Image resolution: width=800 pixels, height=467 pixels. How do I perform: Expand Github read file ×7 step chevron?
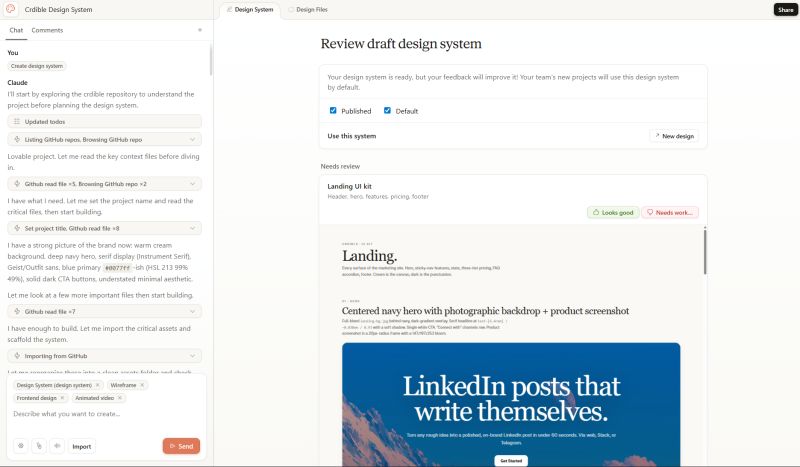(x=192, y=311)
